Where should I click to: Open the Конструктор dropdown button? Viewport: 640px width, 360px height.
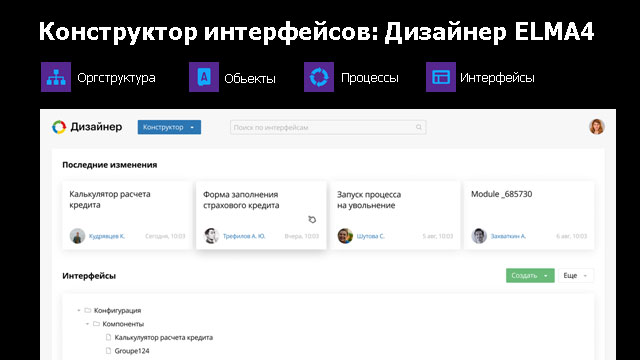pyautogui.click(x=169, y=127)
